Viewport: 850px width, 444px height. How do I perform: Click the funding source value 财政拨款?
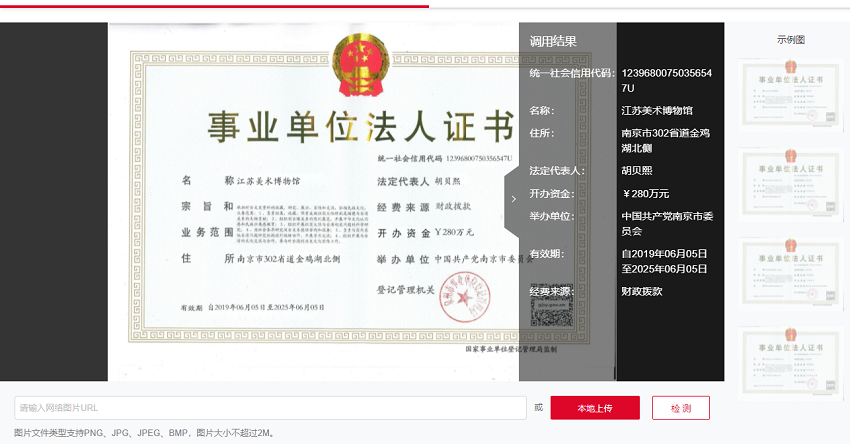(x=642, y=291)
